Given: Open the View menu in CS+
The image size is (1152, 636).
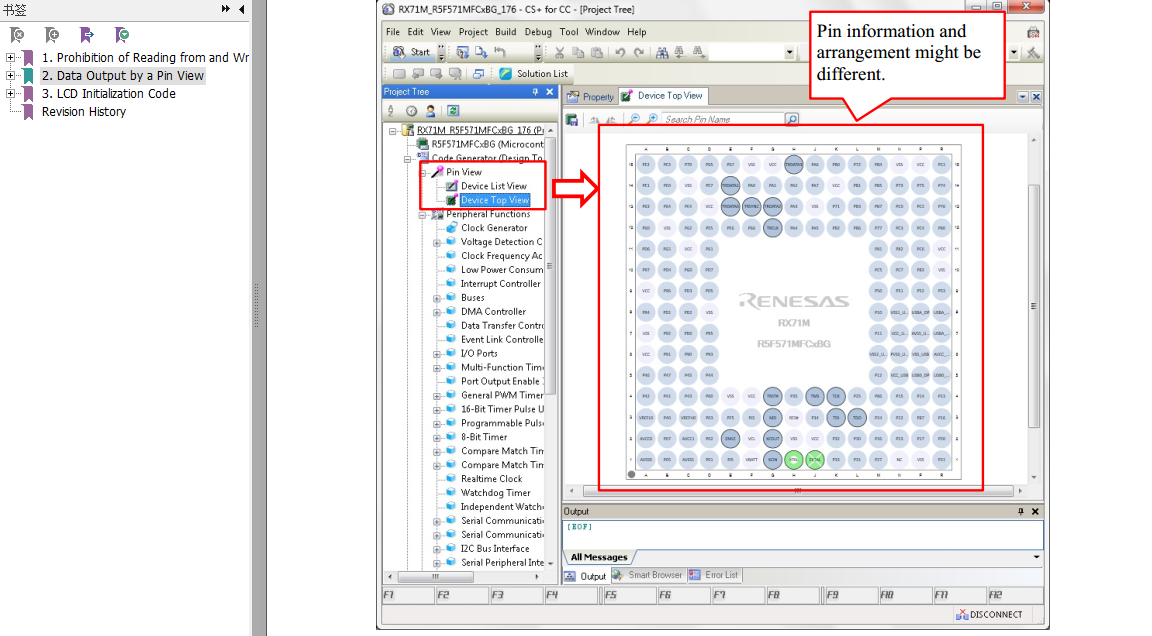Looking at the screenshot, I should 441,32.
